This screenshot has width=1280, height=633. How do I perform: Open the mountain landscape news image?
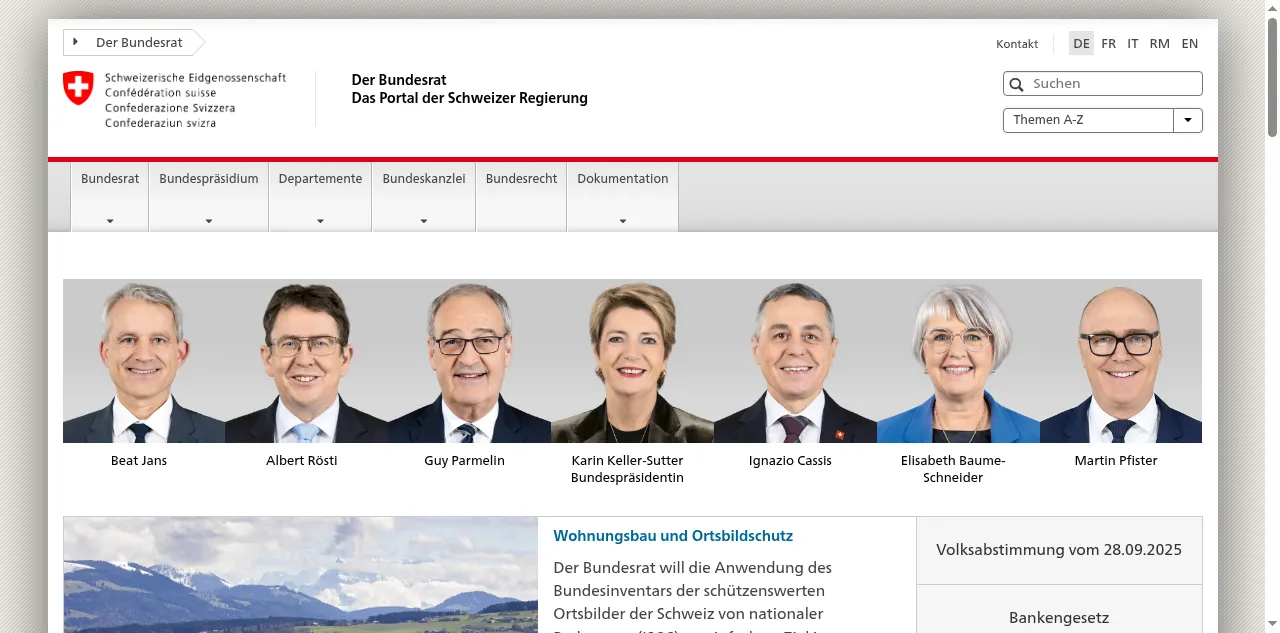click(301, 575)
